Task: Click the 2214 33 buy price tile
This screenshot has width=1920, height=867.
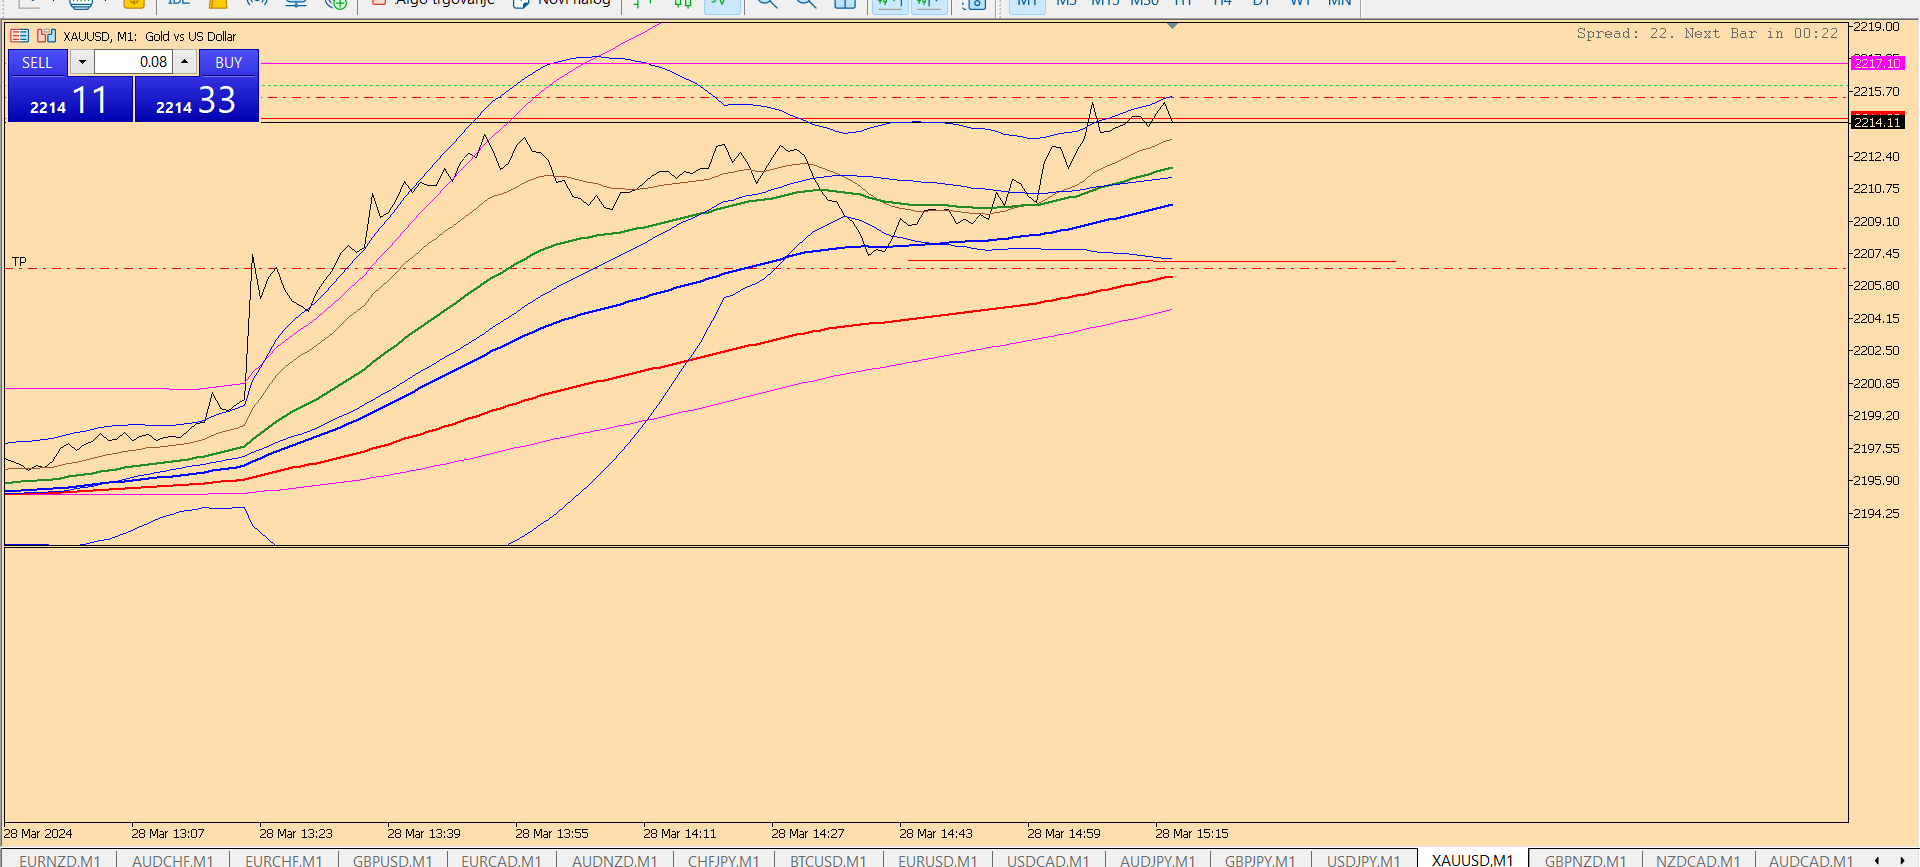Action: pos(196,99)
